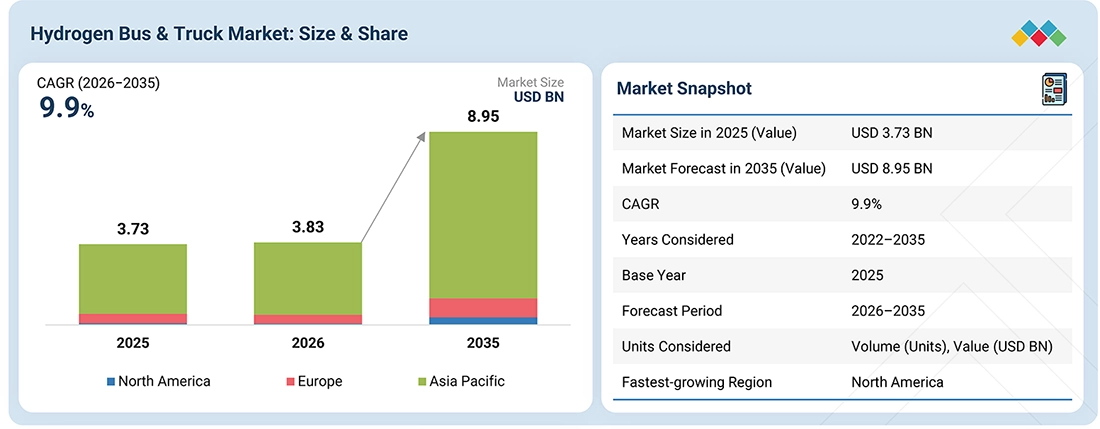Click the '2022–2035' table value
The image size is (1100, 429).
[888, 240]
